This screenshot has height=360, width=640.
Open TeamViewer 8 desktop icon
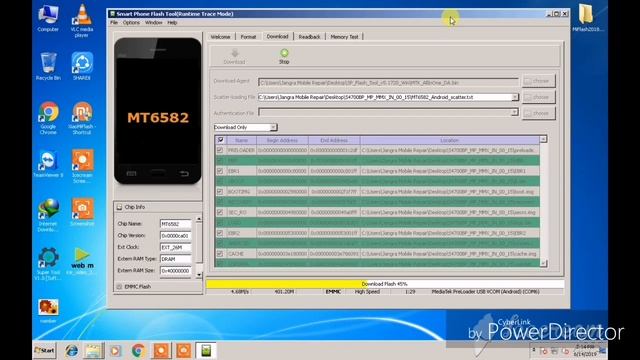pyautogui.click(x=48, y=164)
